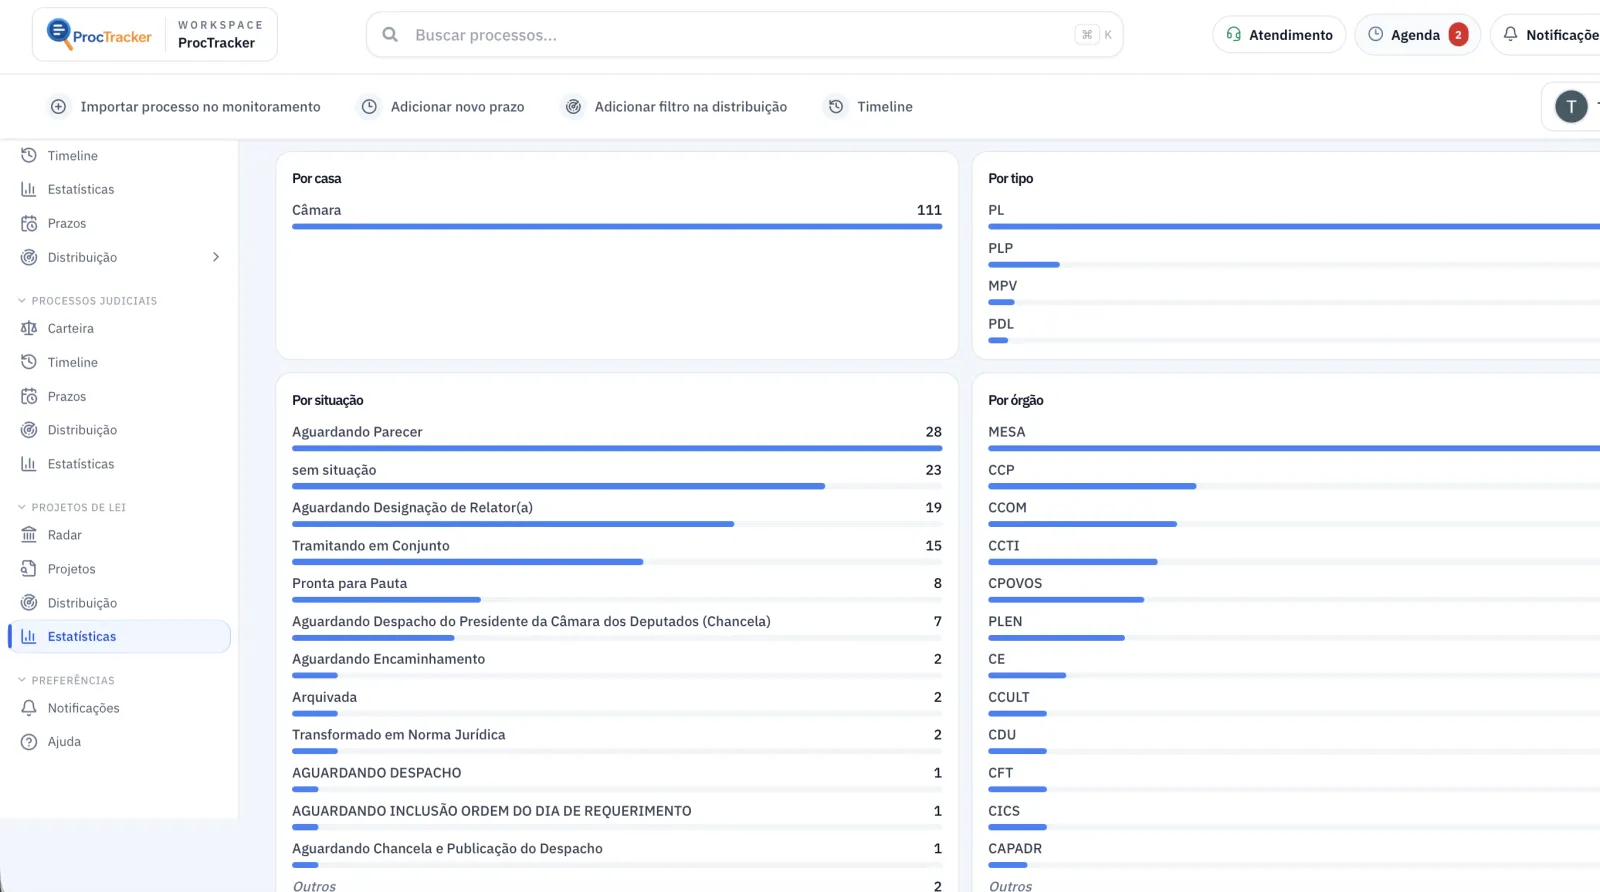This screenshot has height=892, width=1600.
Task: Click the Agenda red badge showing 2
Action: [1458, 35]
